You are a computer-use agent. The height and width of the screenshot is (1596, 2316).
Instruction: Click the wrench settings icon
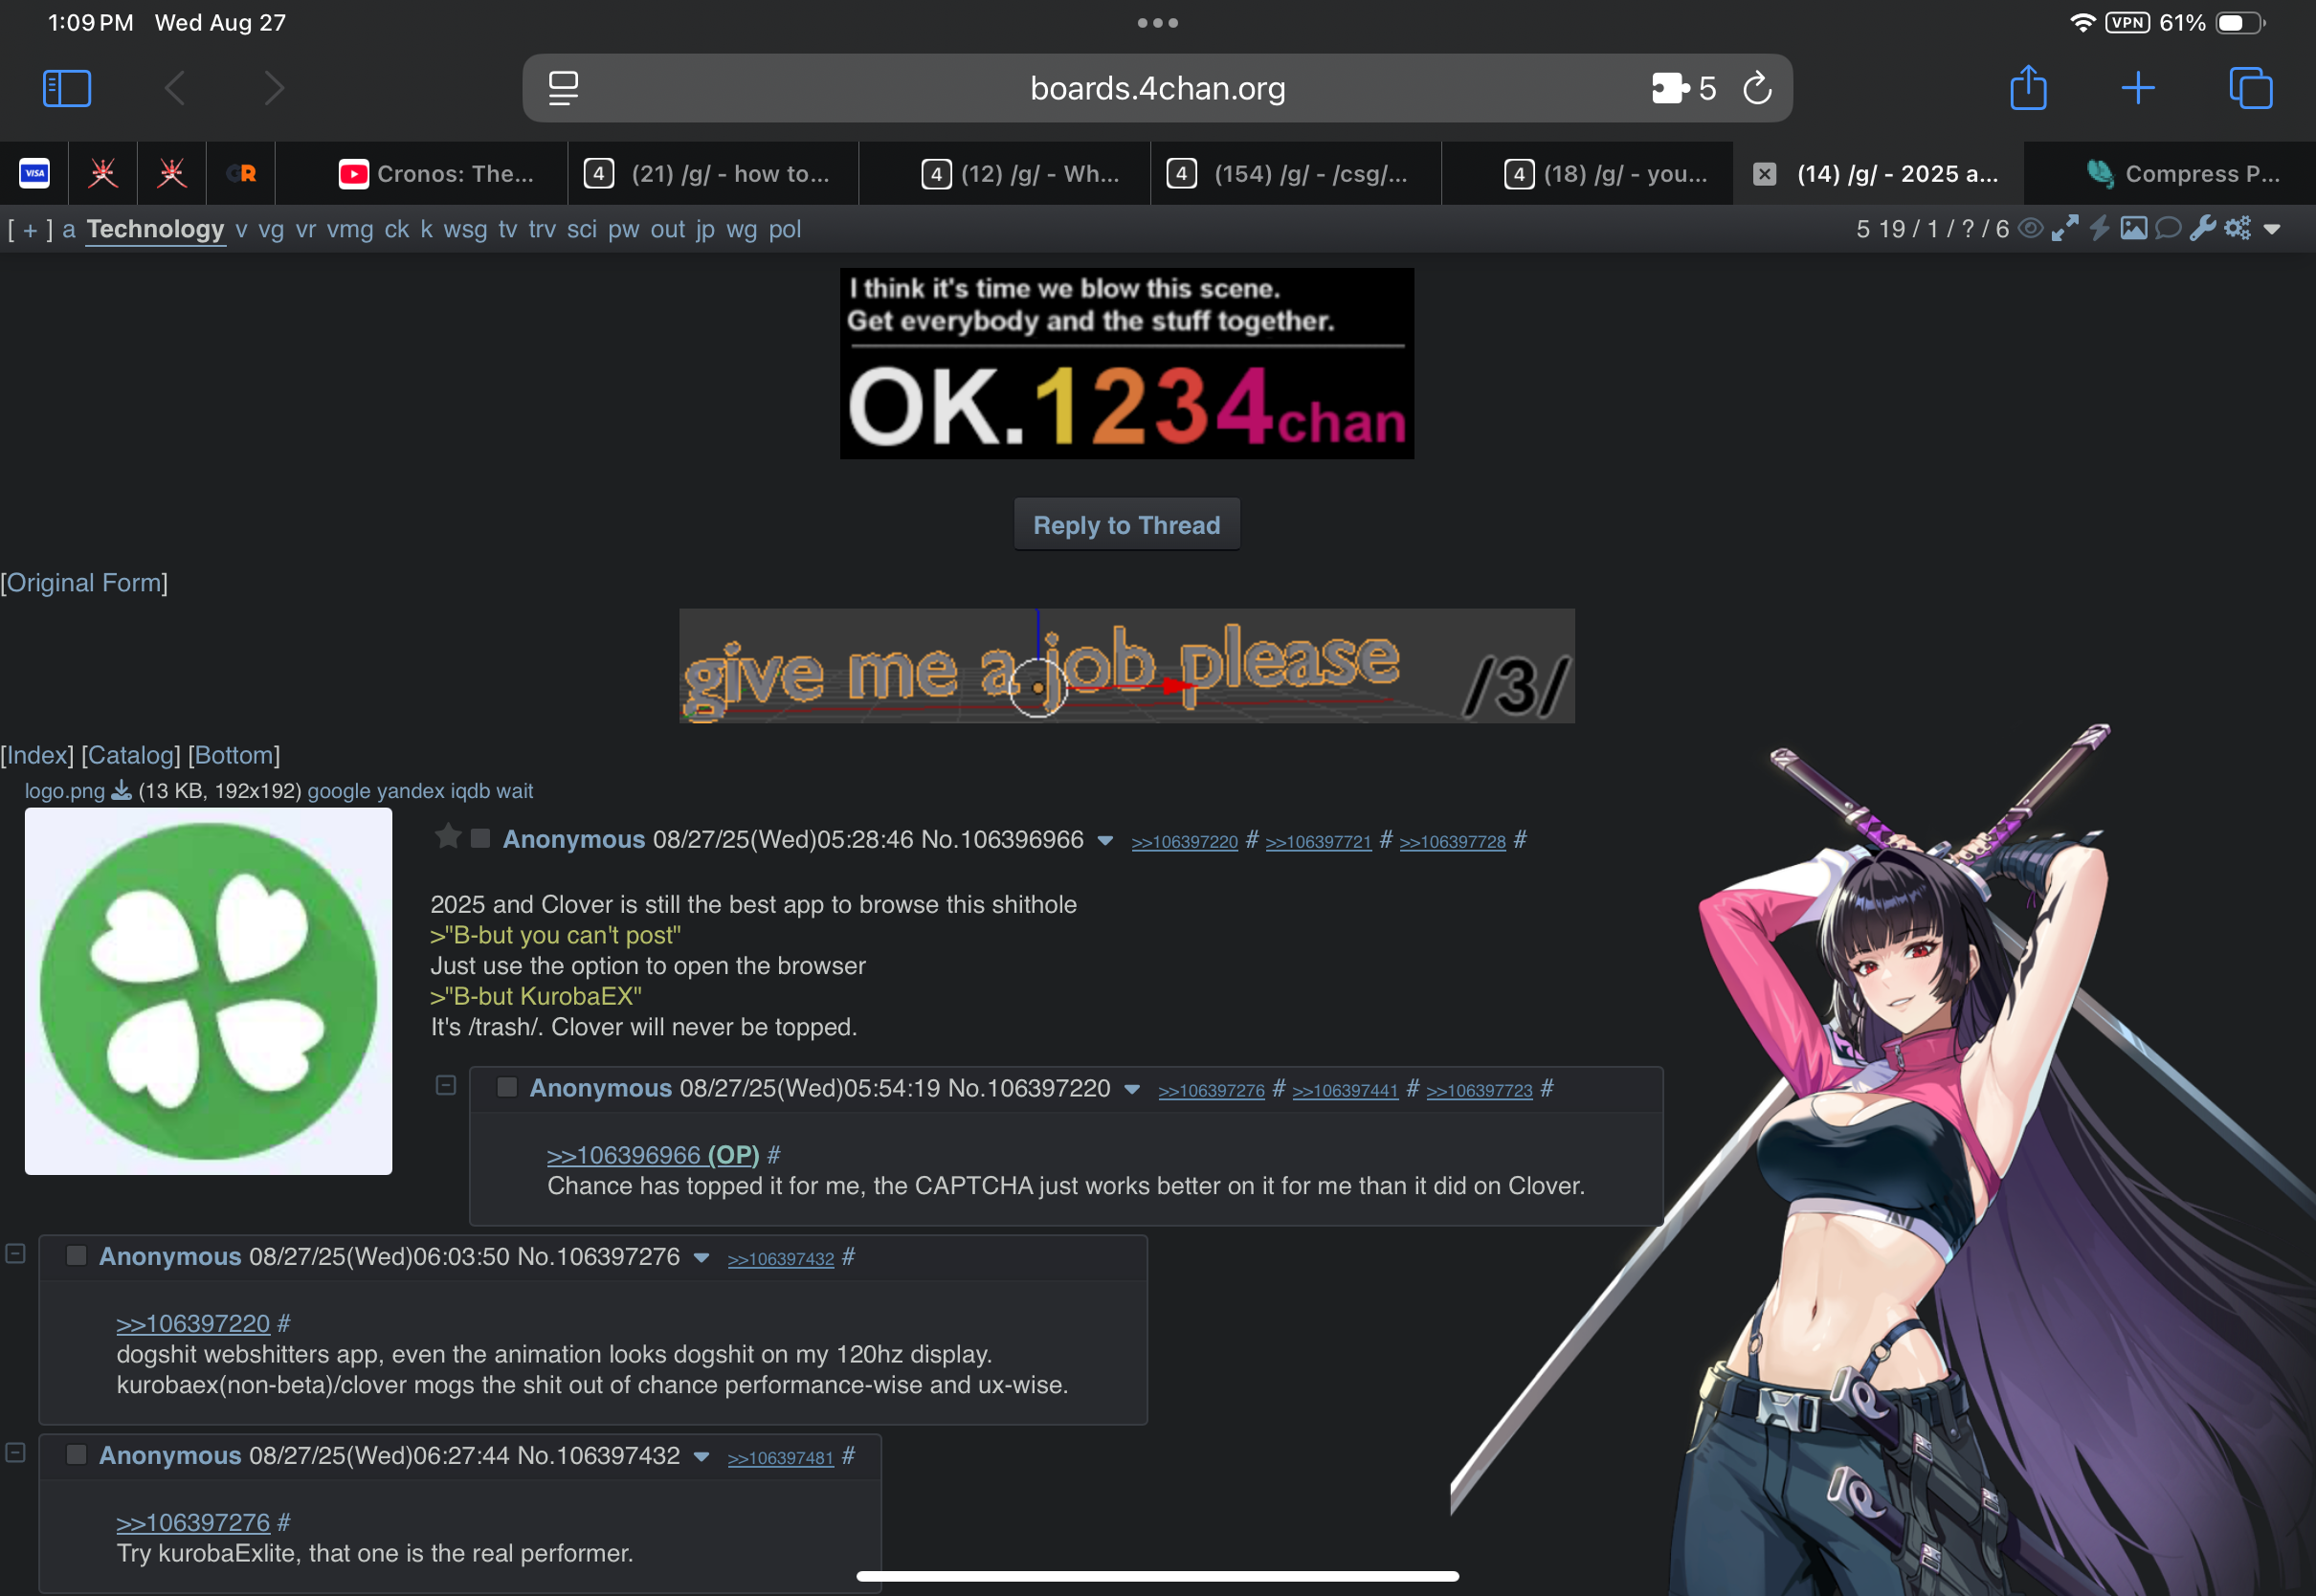point(2201,229)
